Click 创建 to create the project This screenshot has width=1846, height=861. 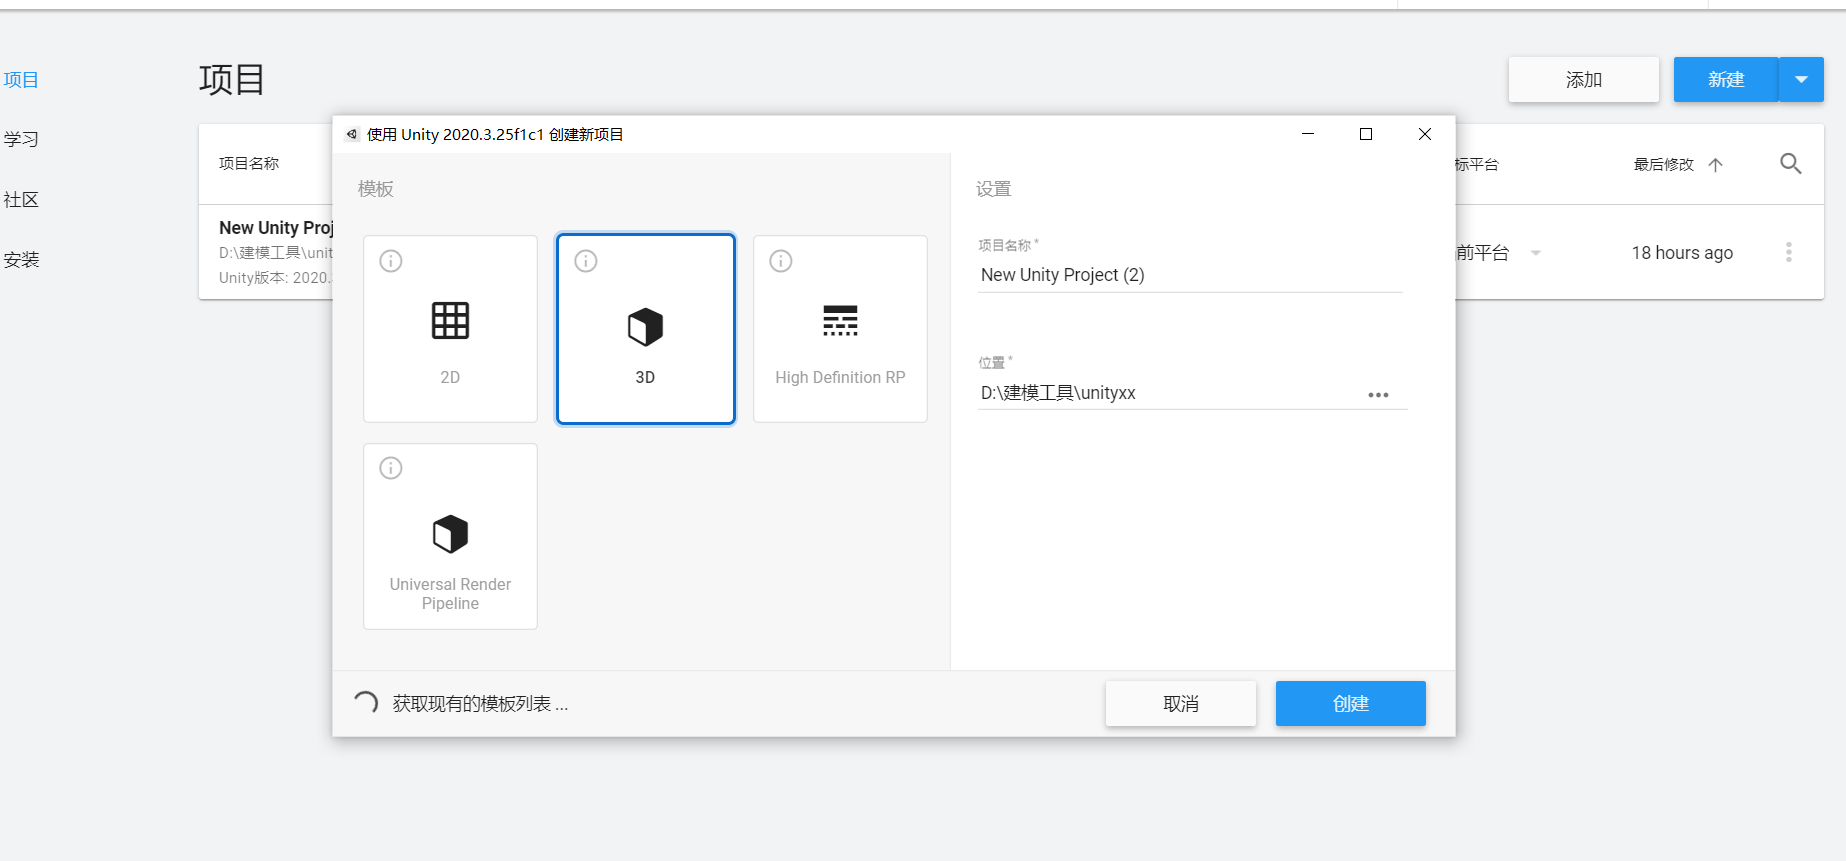pyautogui.click(x=1351, y=704)
